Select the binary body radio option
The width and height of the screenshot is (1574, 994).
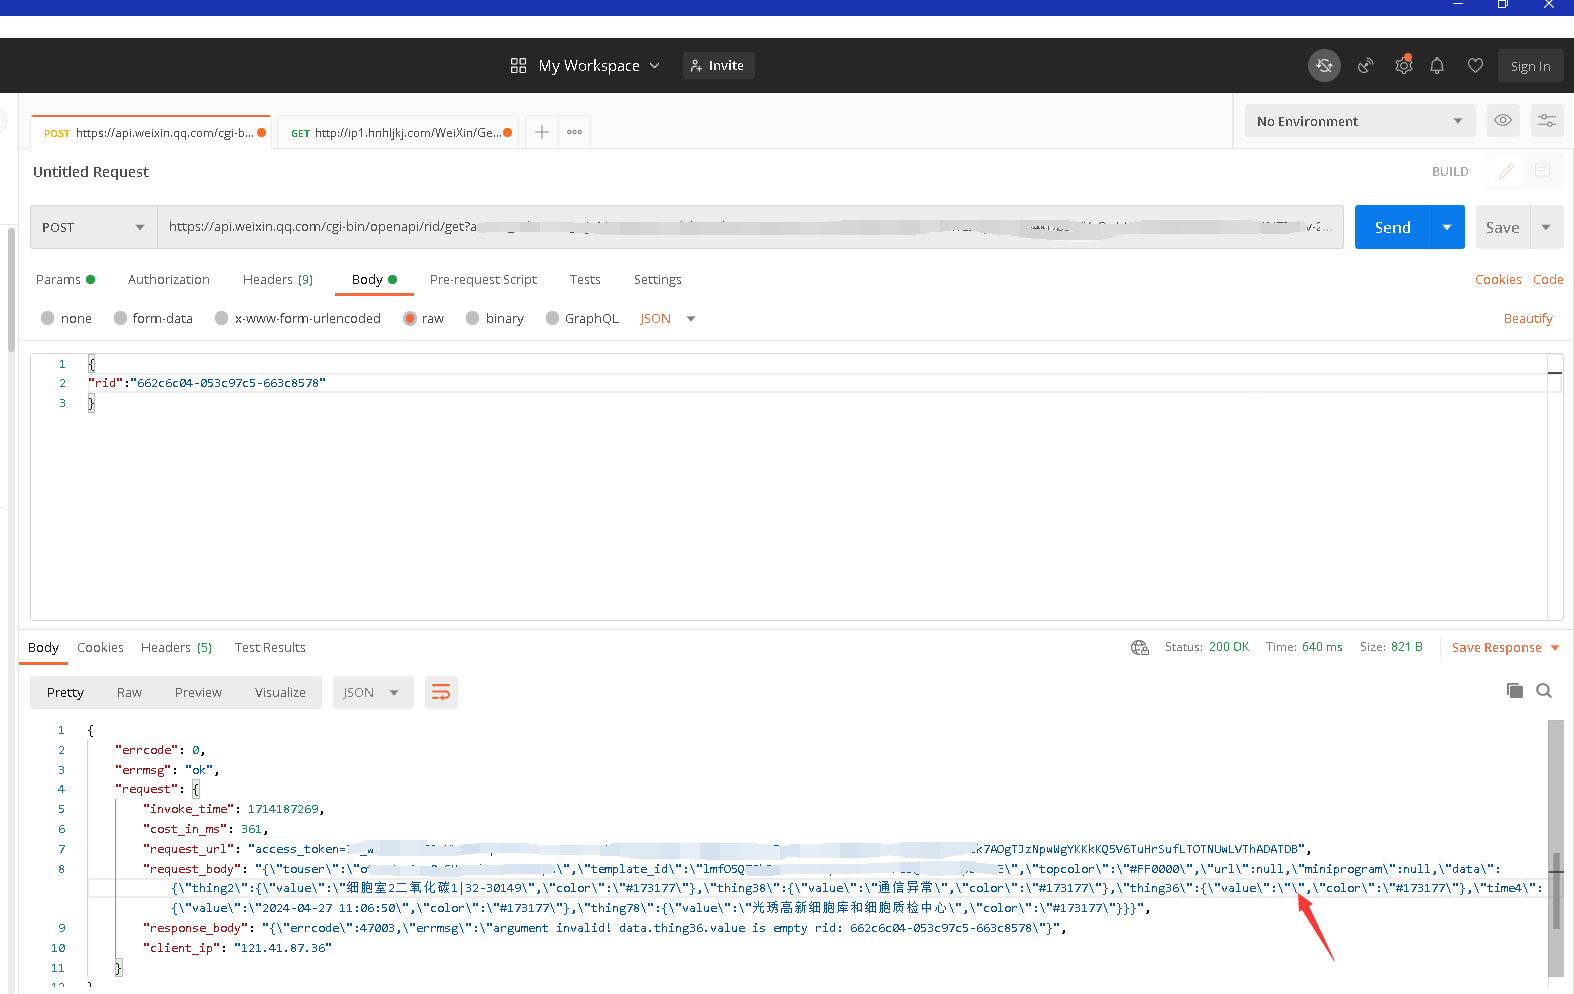(x=473, y=318)
